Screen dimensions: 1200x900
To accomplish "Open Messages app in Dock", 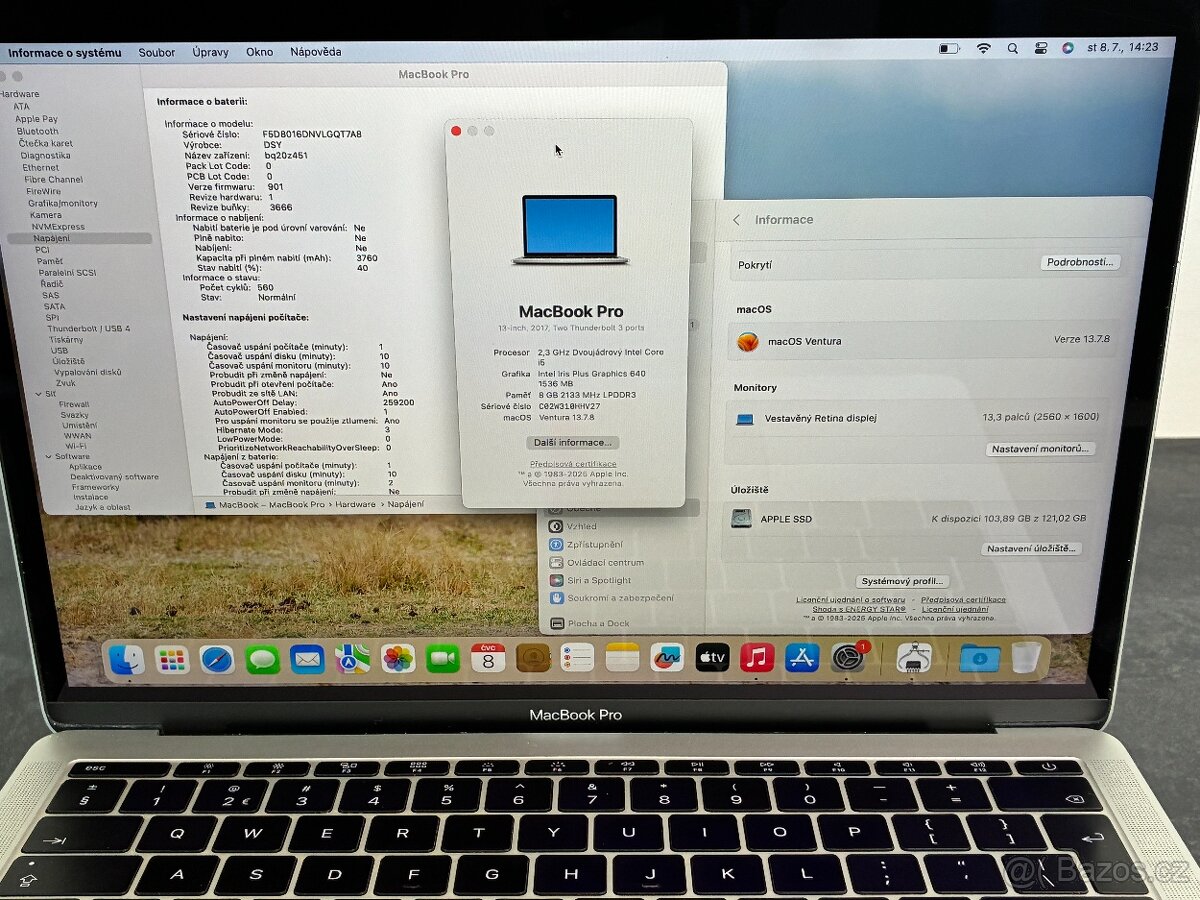I will [x=262, y=659].
